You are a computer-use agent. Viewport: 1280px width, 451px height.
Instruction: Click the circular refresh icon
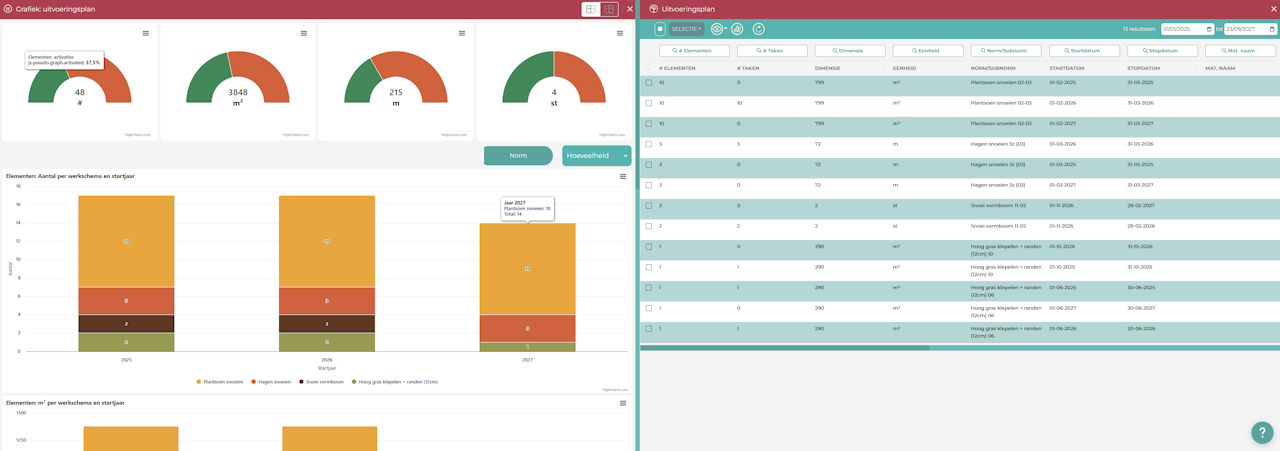pyautogui.click(x=759, y=29)
